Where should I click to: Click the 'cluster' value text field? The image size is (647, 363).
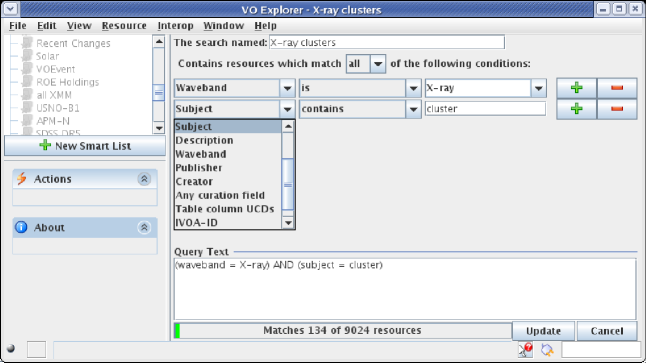(485, 109)
